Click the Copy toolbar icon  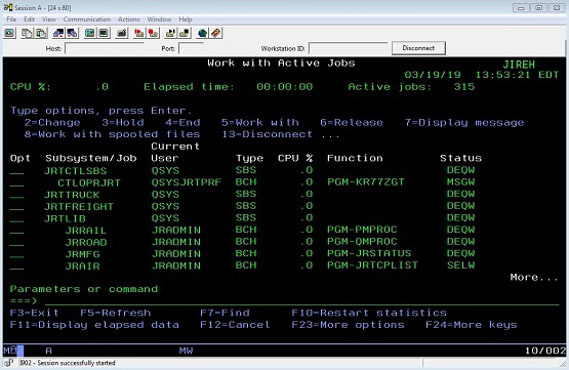coord(27,33)
